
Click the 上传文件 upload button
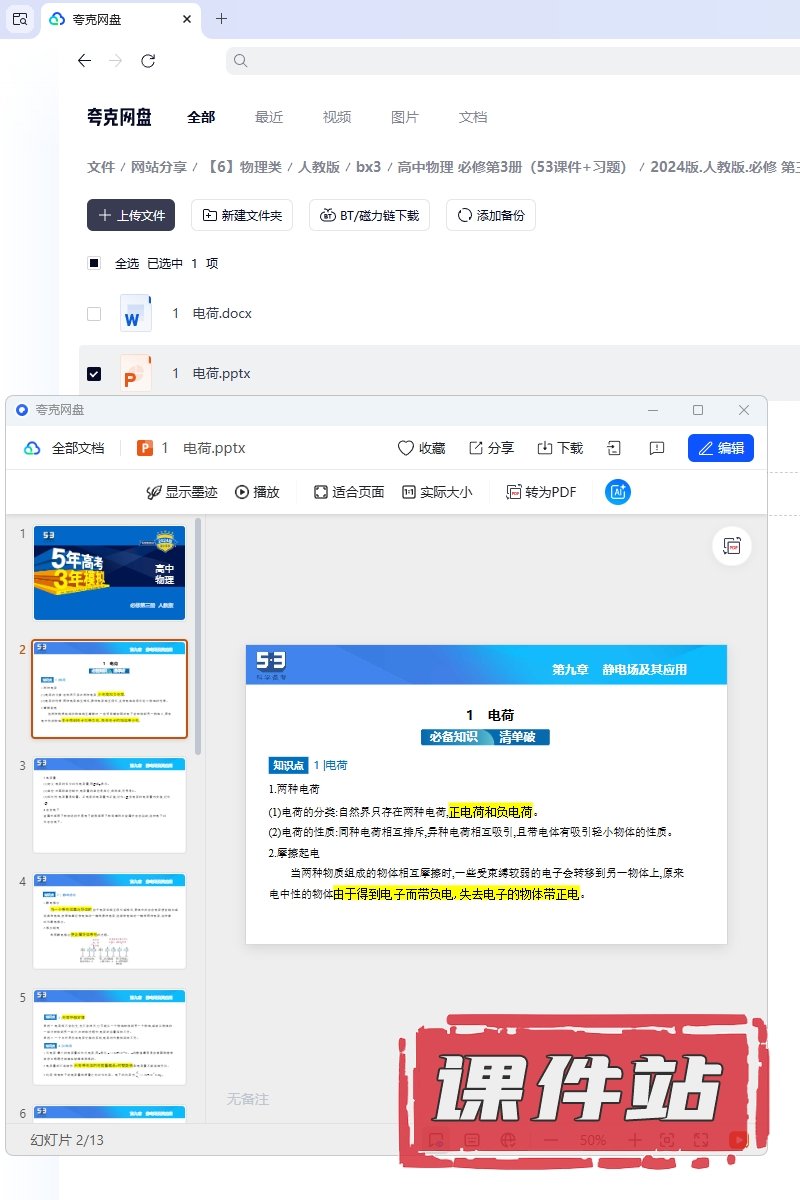[x=131, y=215]
